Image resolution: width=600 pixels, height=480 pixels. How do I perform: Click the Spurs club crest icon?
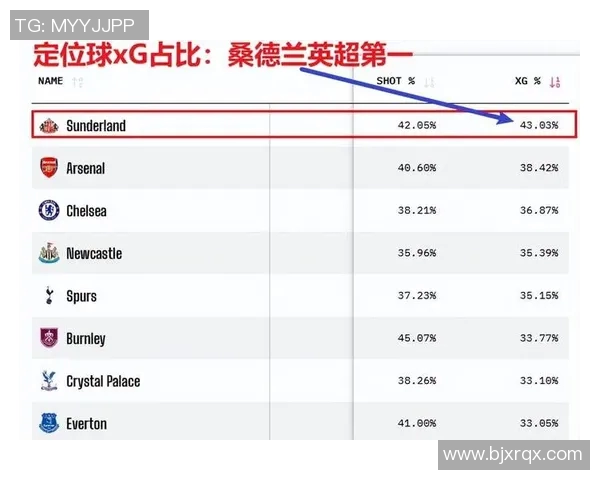click(48, 296)
